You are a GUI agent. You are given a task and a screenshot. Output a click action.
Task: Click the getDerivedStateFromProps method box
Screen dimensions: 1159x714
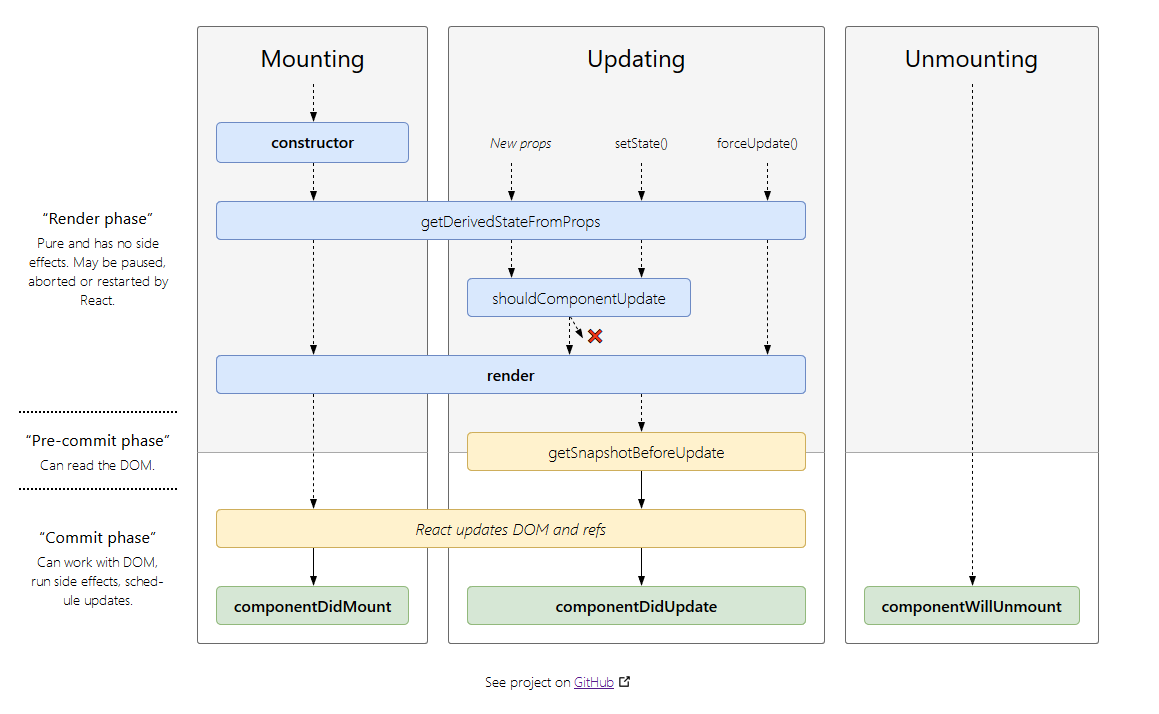(511, 221)
